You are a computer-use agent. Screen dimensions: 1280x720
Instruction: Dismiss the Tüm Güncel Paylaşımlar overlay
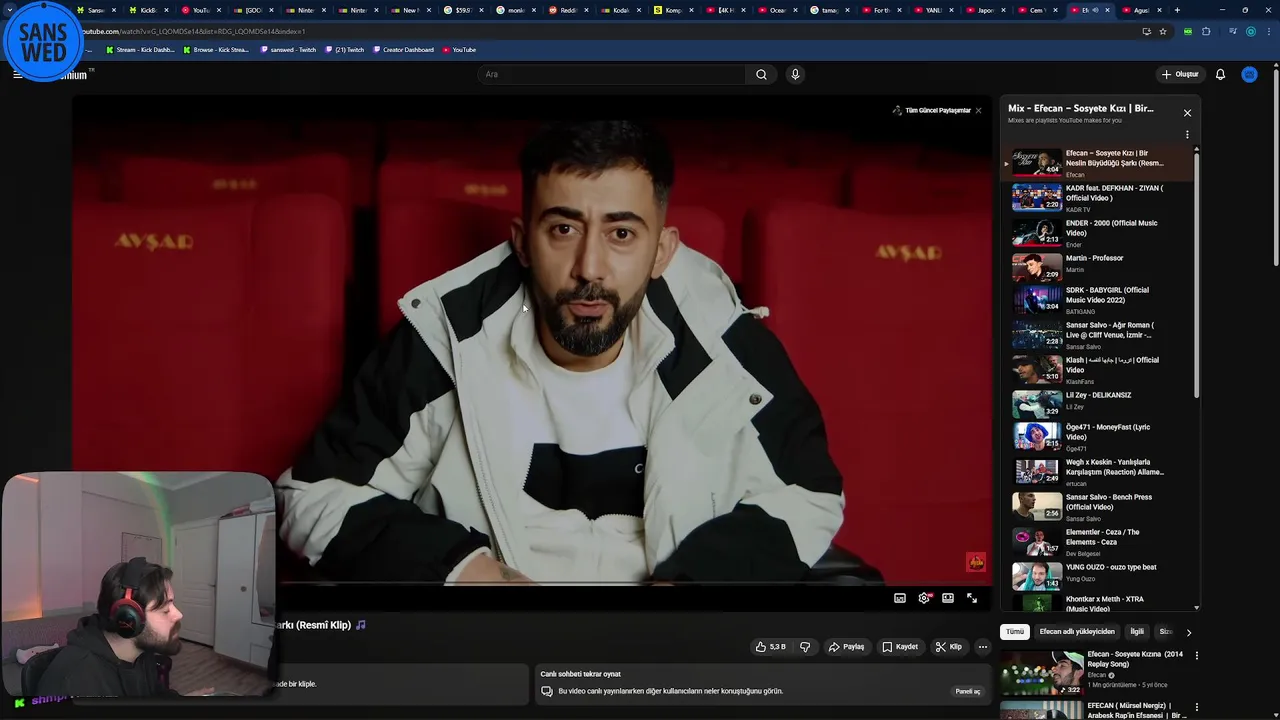point(978,110)
